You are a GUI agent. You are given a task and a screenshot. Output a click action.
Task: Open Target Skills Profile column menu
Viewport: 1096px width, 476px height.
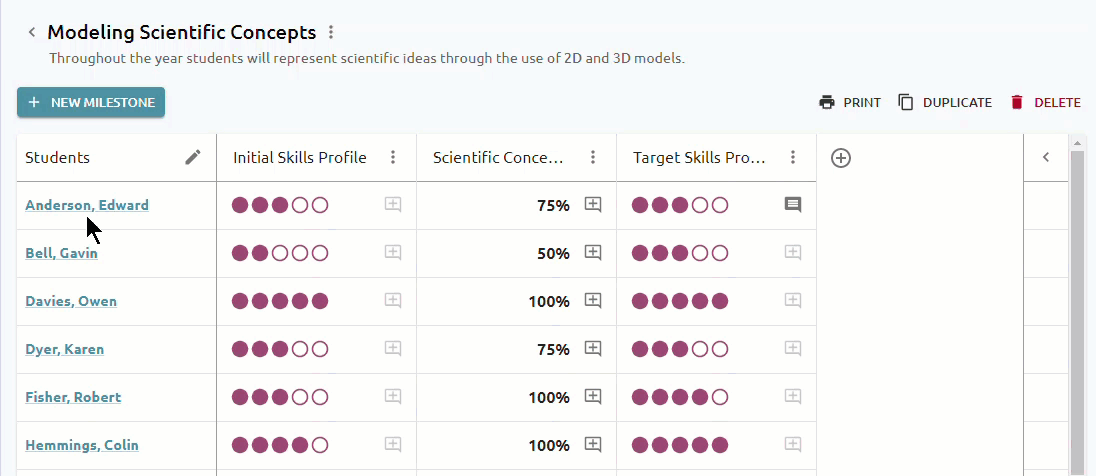[793, 157]
